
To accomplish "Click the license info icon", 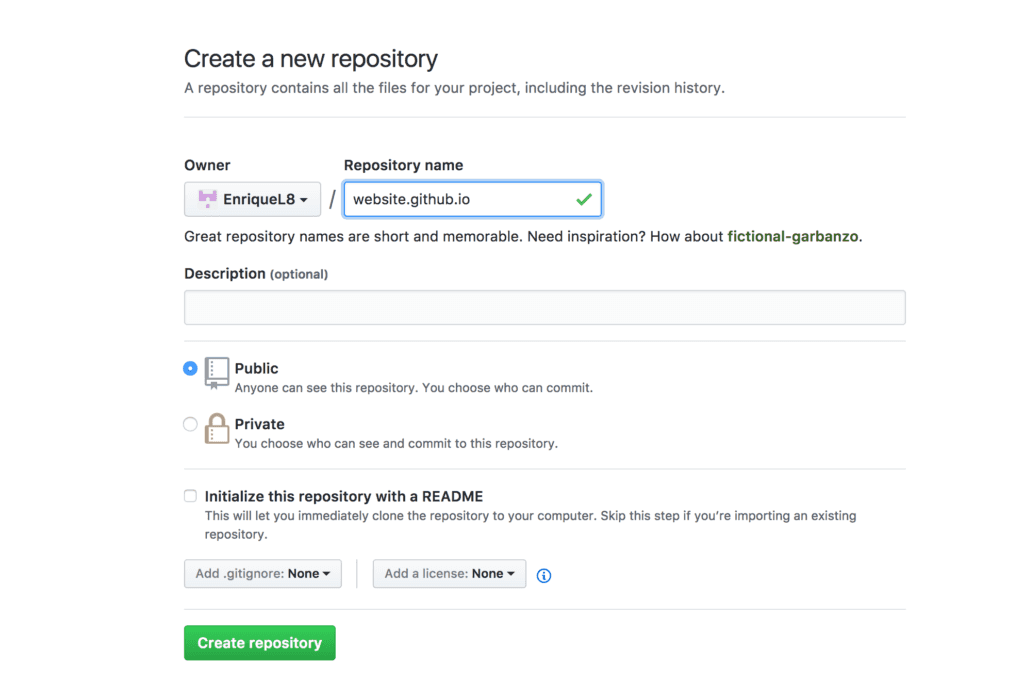I will tap(543, 575).
